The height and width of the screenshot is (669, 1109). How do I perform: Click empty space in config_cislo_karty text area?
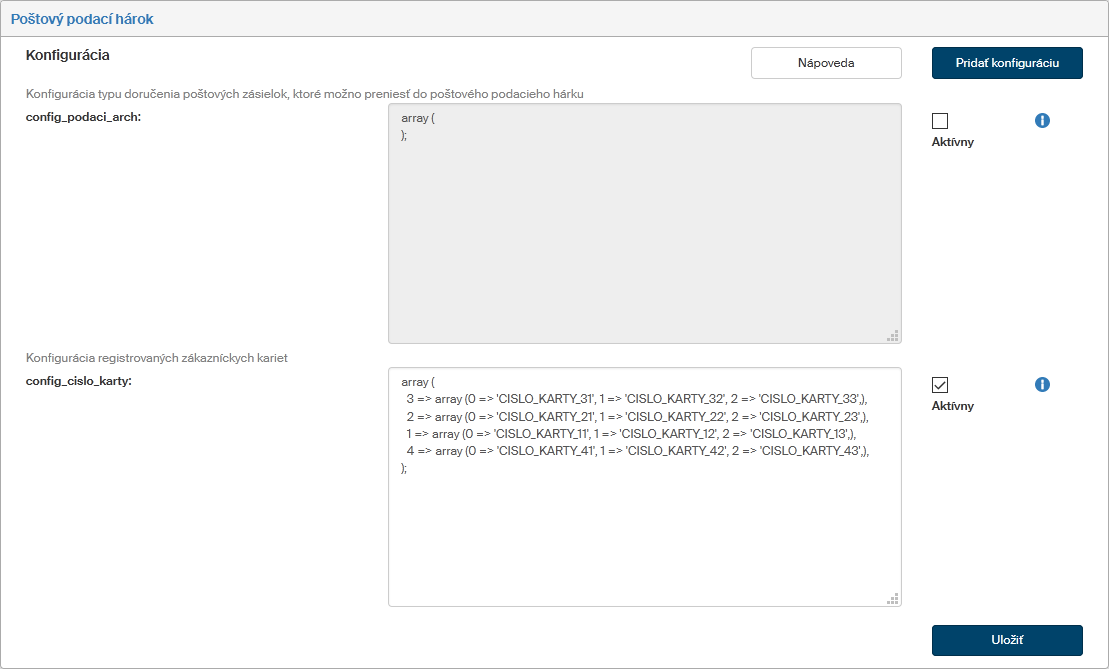[x=644, y=540]
